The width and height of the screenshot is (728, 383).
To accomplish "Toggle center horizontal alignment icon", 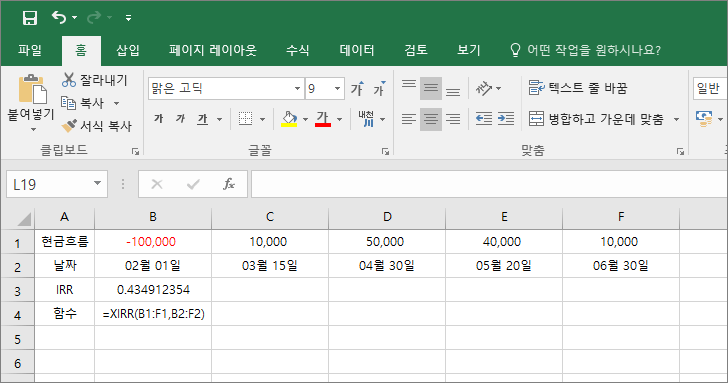I will (431, 119).
